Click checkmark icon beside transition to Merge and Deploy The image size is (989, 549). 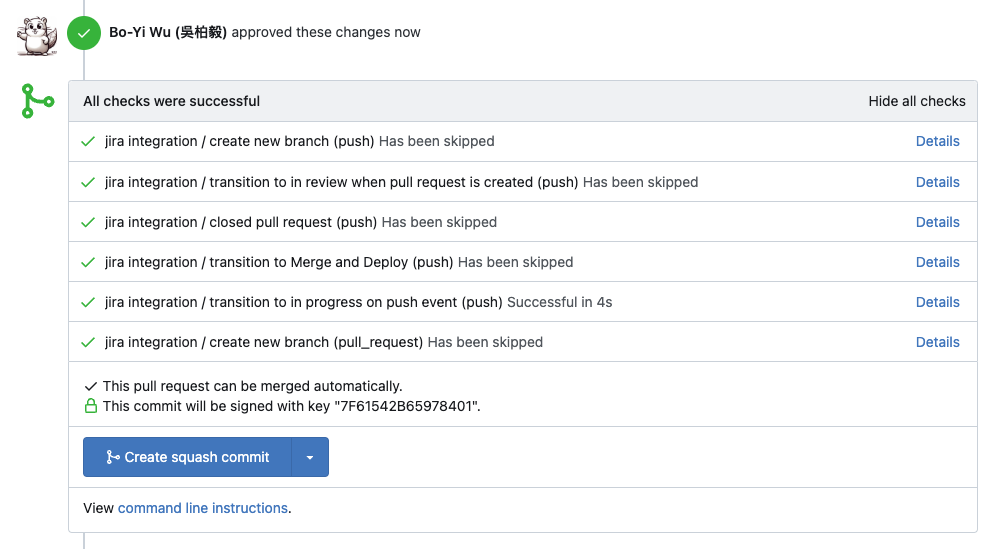click(89, 262)
